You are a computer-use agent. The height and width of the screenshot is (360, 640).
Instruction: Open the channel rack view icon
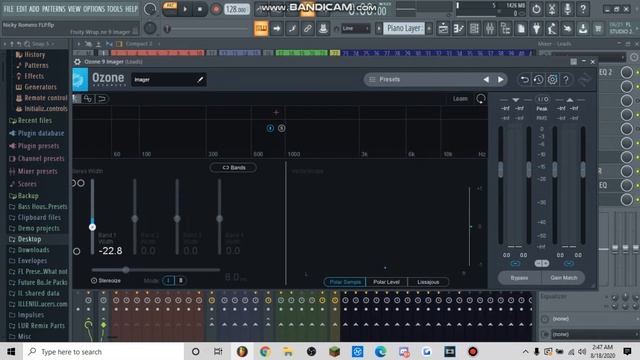click(x=474, y=29)
